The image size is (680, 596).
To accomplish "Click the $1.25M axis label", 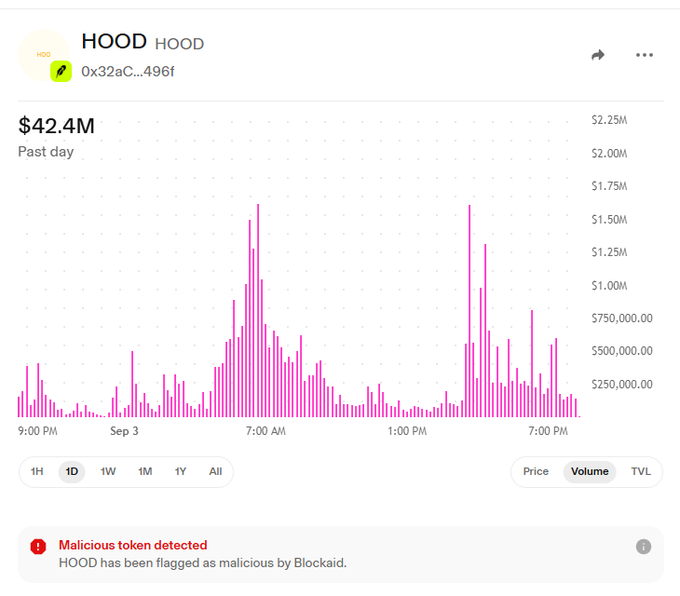I will pyautogui.click(x=609, y=252).
